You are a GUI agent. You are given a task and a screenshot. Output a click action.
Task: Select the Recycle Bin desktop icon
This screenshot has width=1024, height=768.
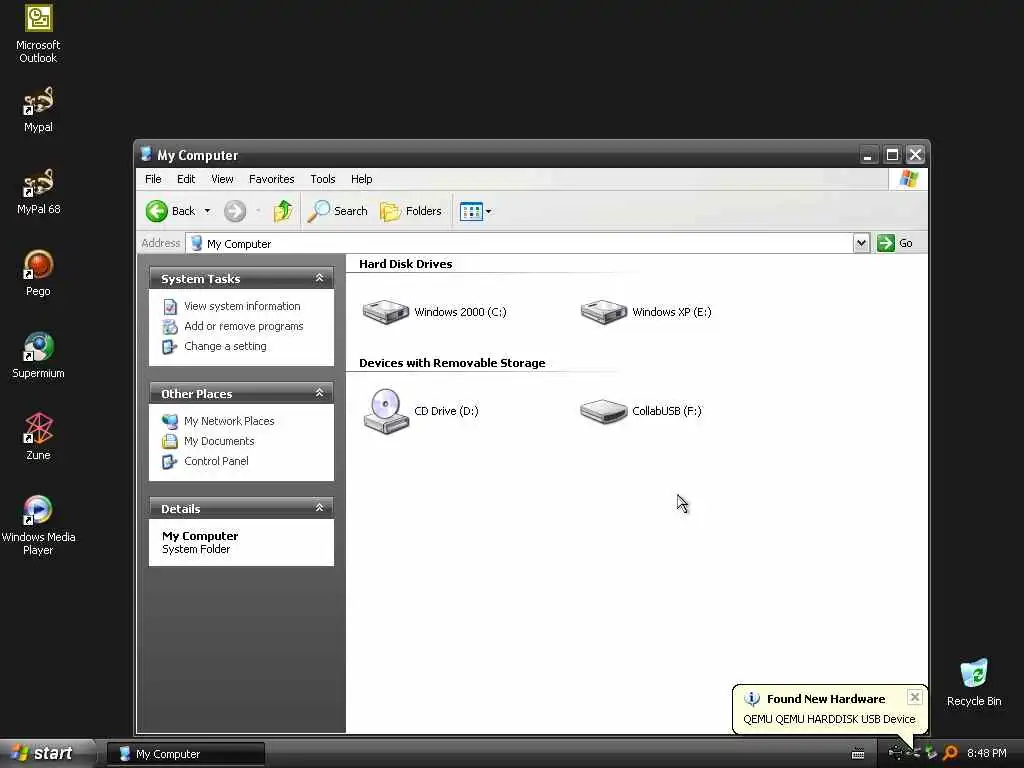click(x=974, y=682)
